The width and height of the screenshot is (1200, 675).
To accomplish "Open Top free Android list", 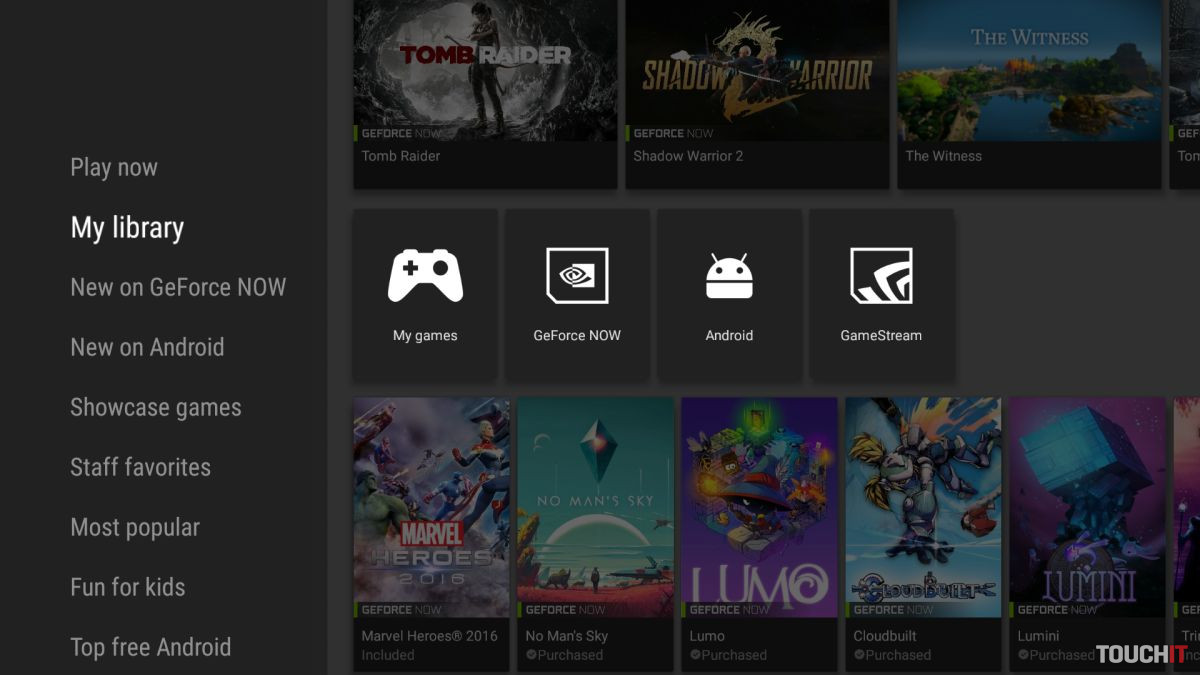I will [x=150, y=648].
